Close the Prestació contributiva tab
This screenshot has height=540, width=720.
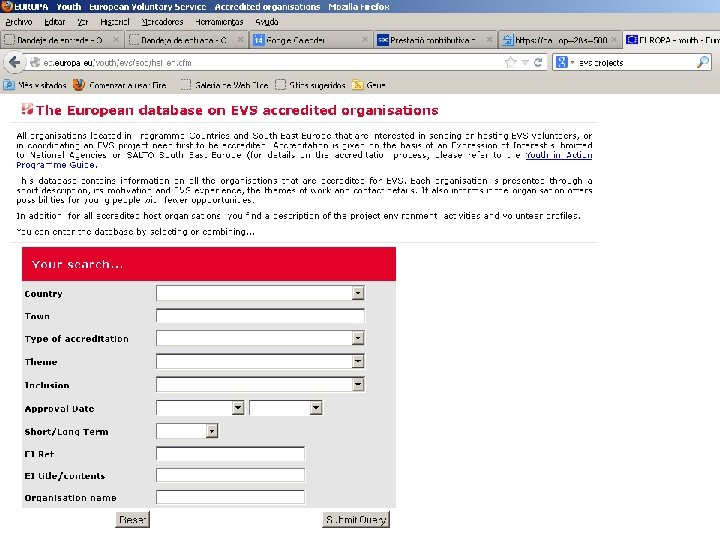(489, 40)
